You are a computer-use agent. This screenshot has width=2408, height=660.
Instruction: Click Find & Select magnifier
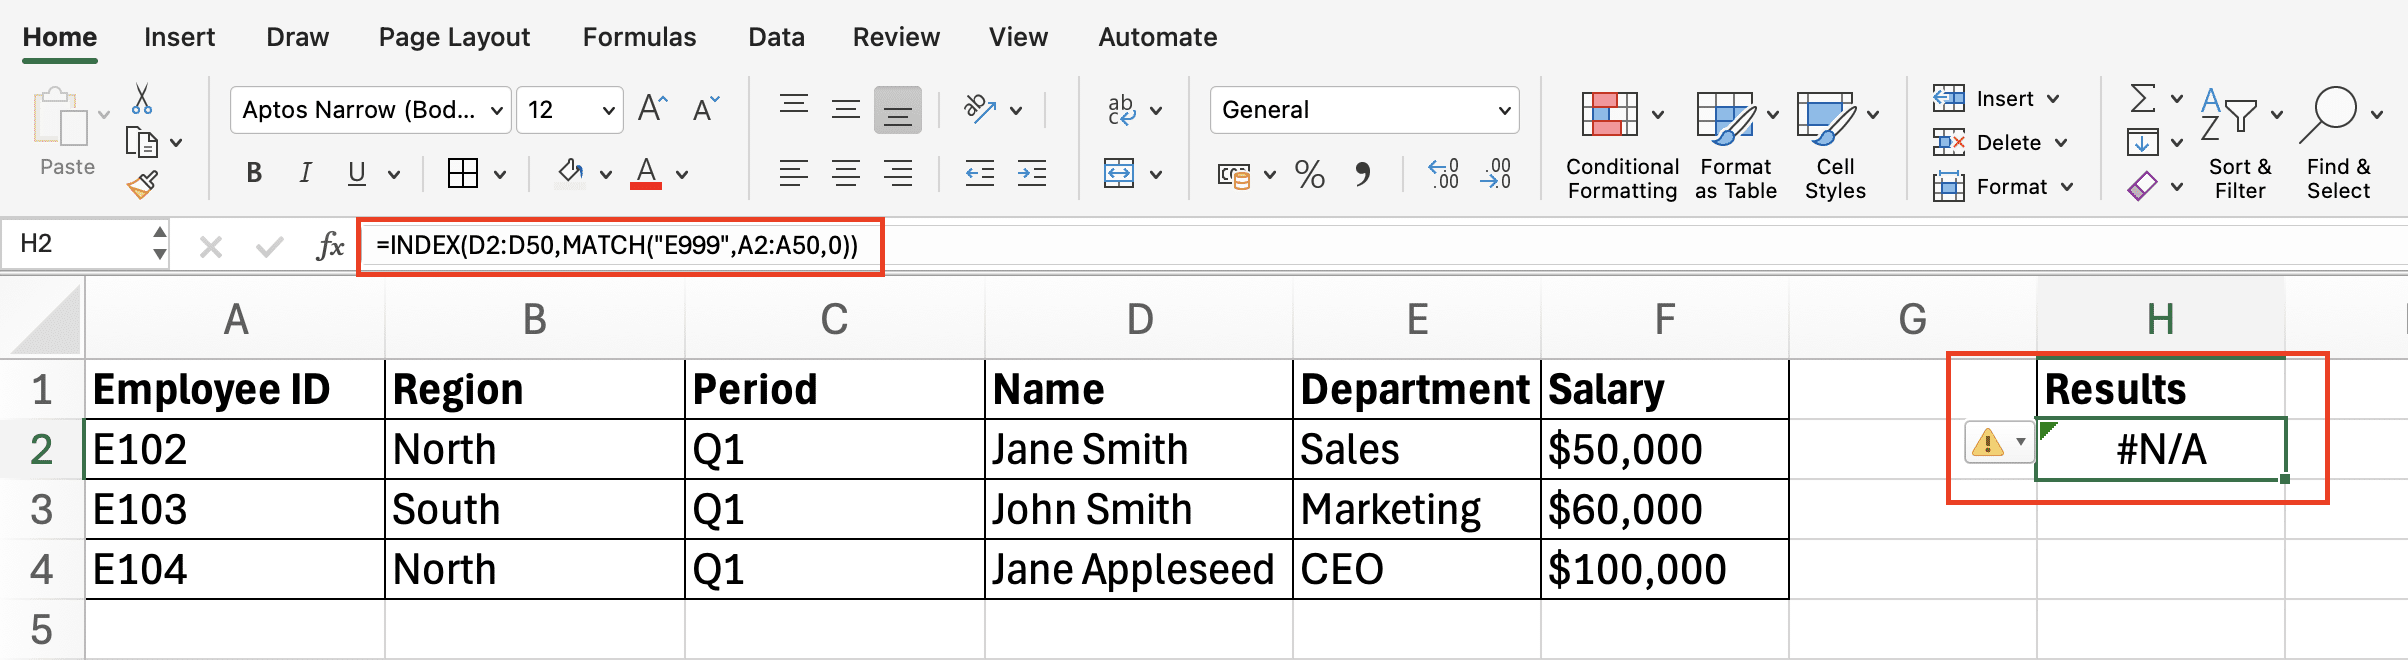tap(2328, 116)
